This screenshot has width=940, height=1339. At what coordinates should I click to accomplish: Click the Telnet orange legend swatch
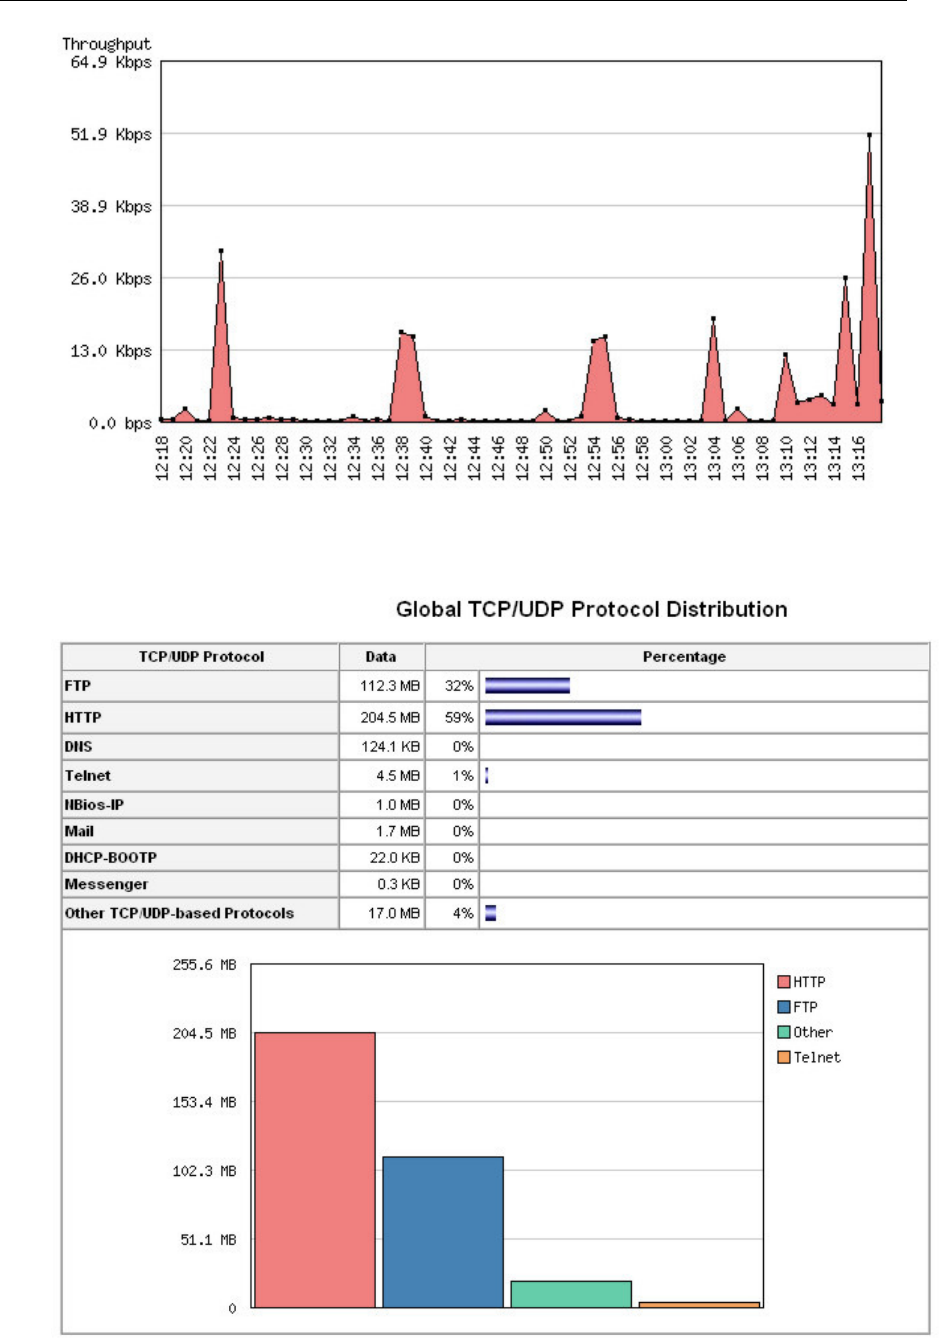(784, 1057)
